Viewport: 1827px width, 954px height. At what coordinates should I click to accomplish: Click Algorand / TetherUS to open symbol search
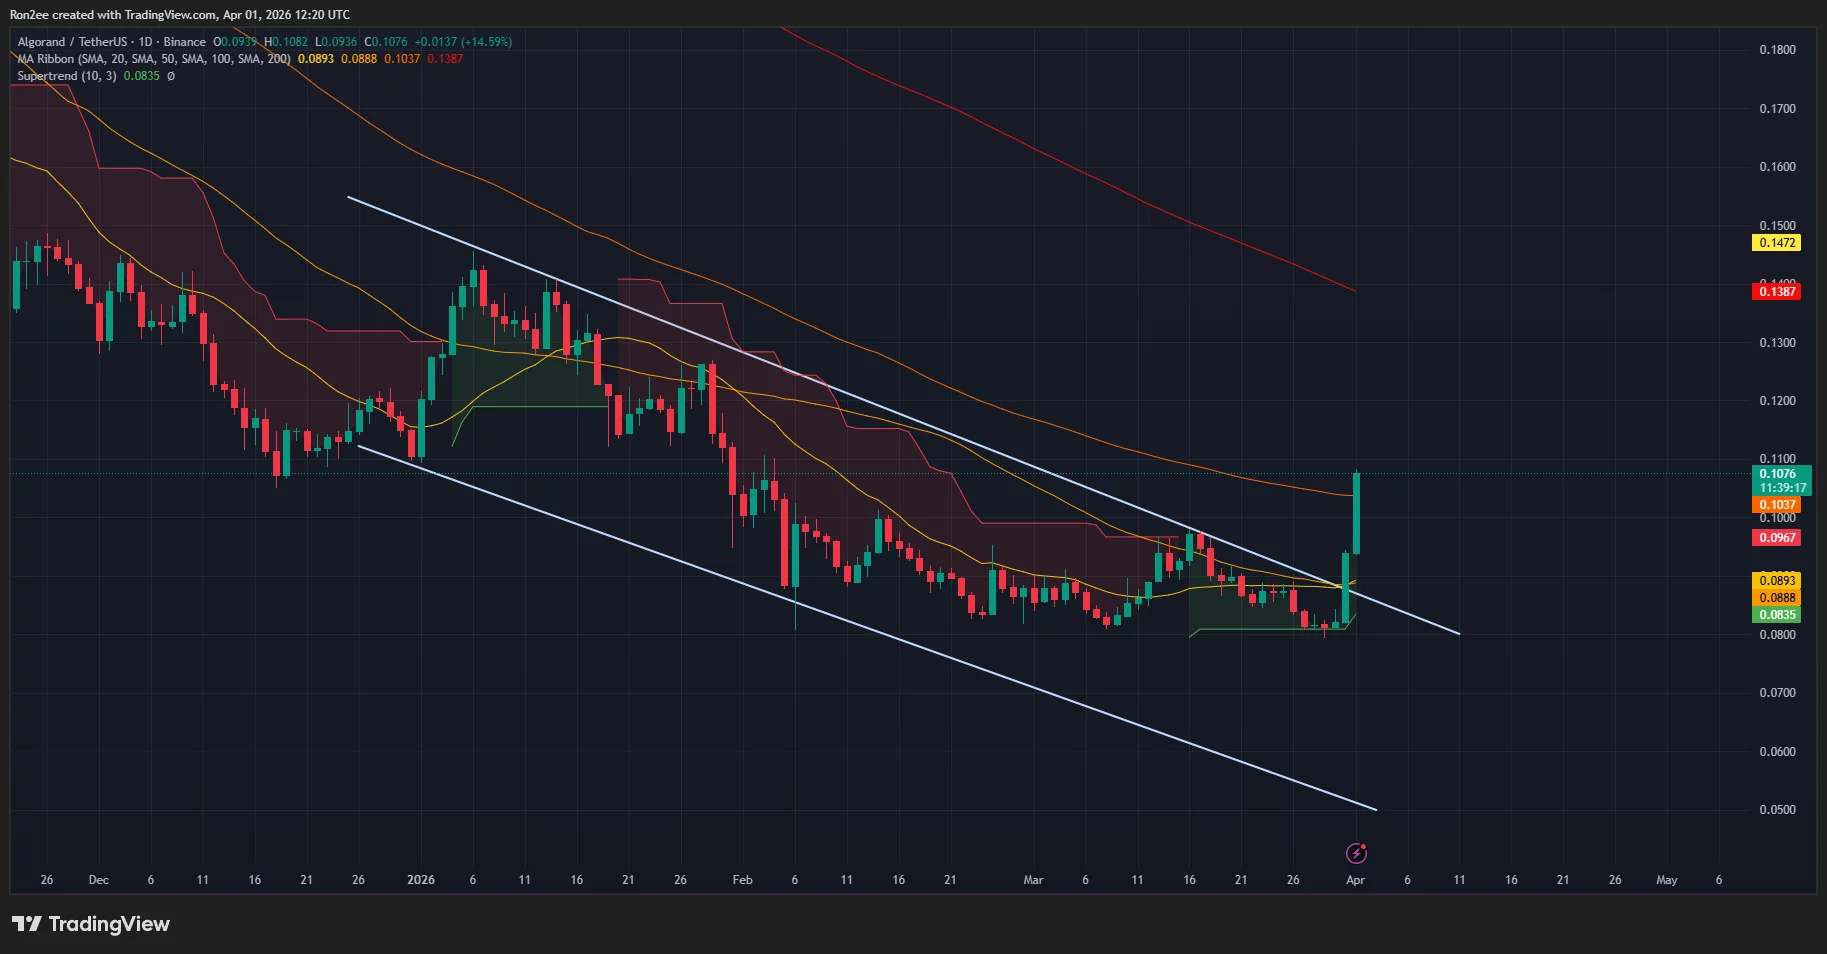[x=70, y=41]
